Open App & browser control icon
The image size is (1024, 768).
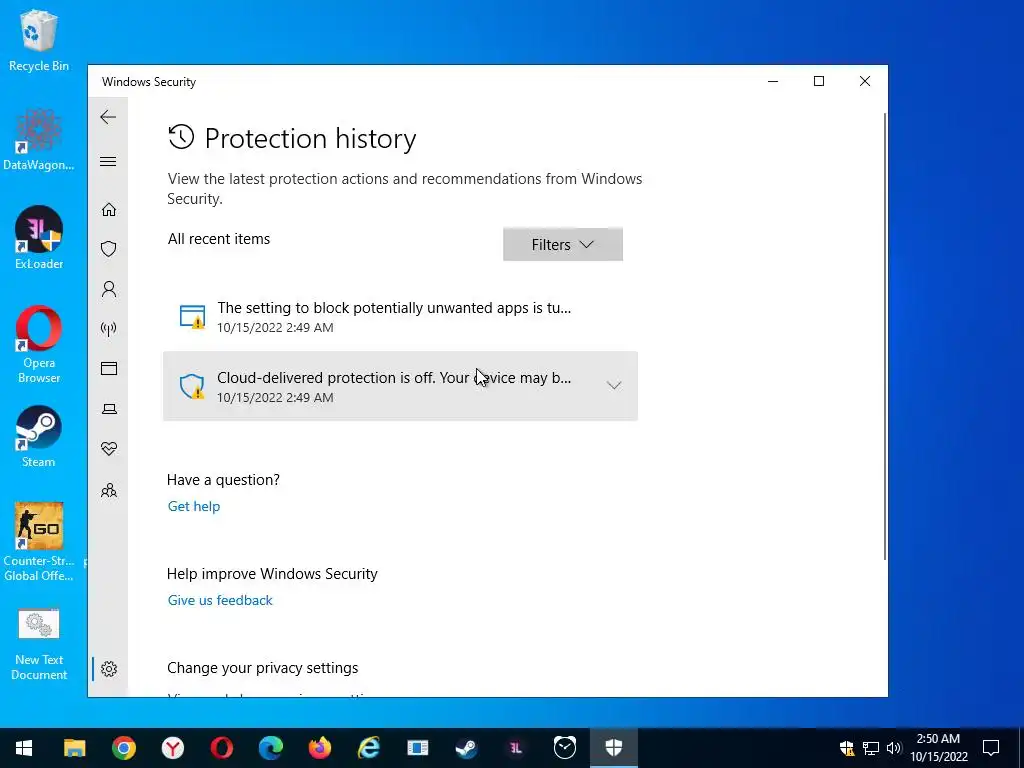[109, 368]
